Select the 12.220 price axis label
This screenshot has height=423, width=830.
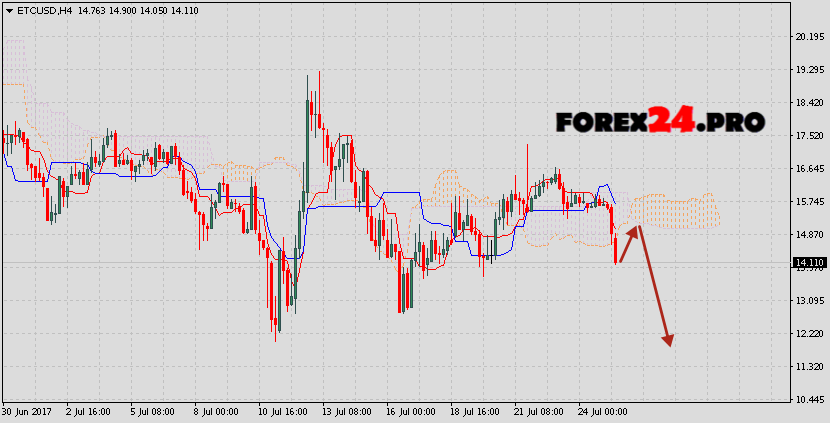click(808, 334)
